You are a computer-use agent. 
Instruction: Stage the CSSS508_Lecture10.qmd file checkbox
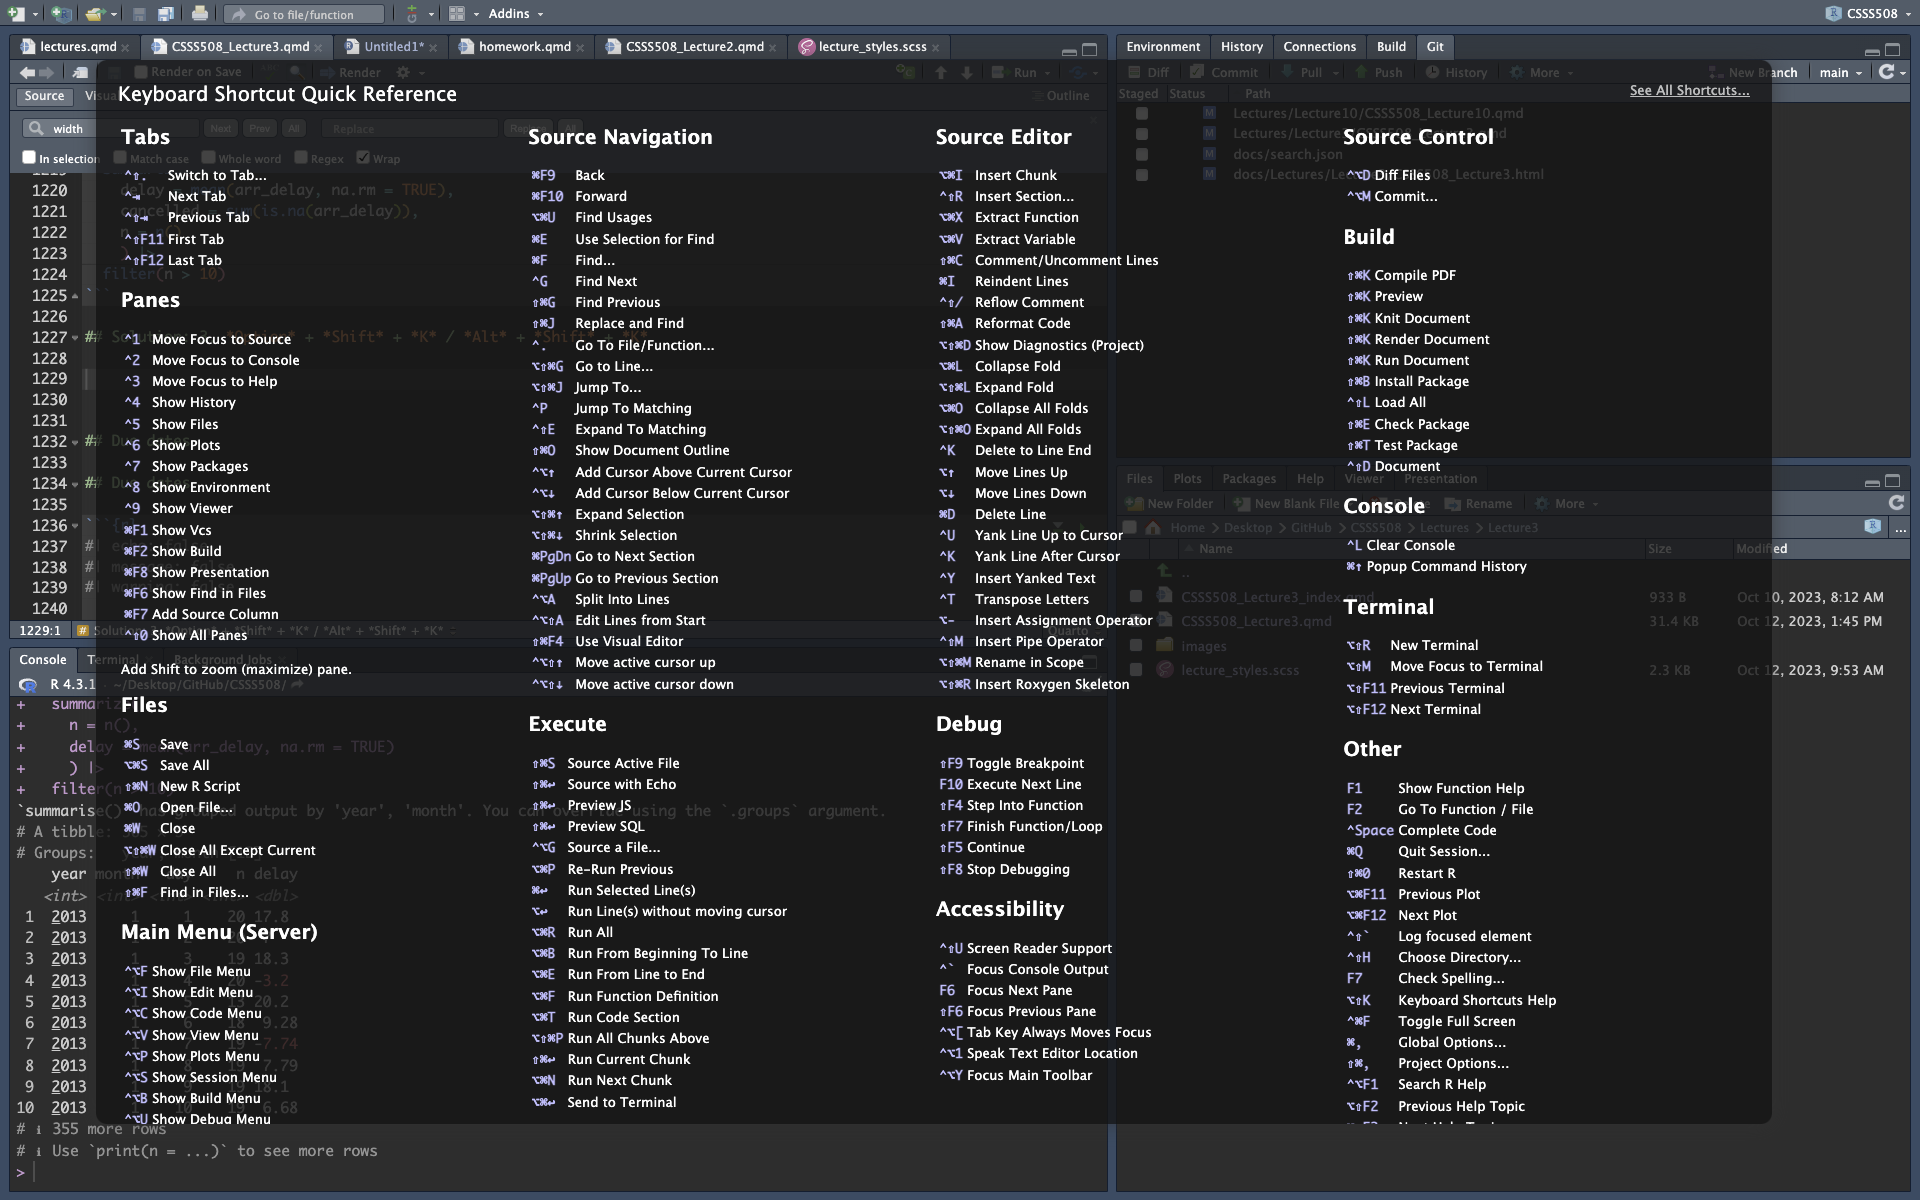1142,113
